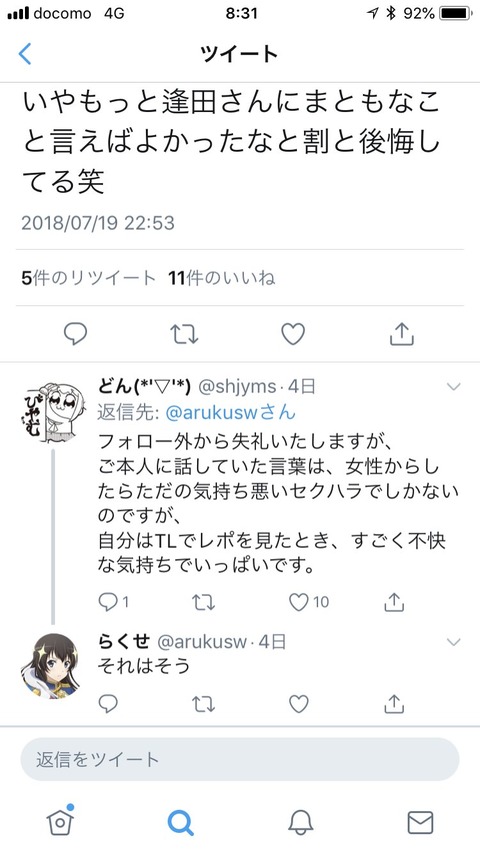Reply to the main tweet
This screenshot has height=854, width=480.
pyautogui.click(x=75, y=333)
